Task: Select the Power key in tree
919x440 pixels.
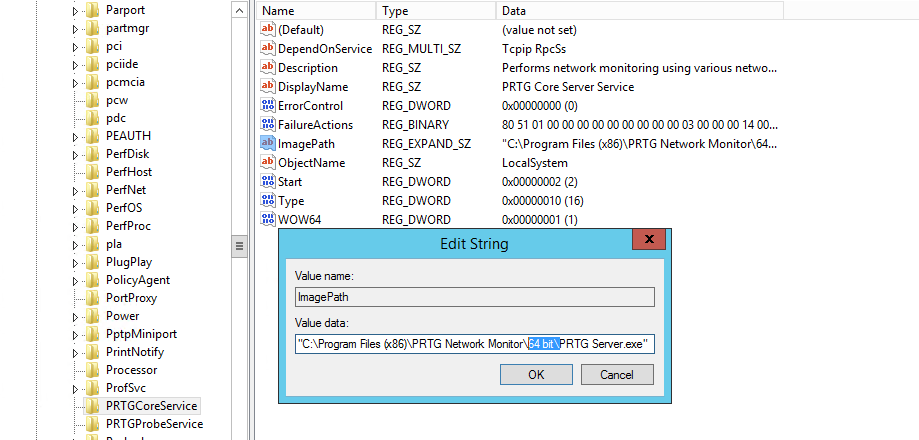Action: (122, 316)
